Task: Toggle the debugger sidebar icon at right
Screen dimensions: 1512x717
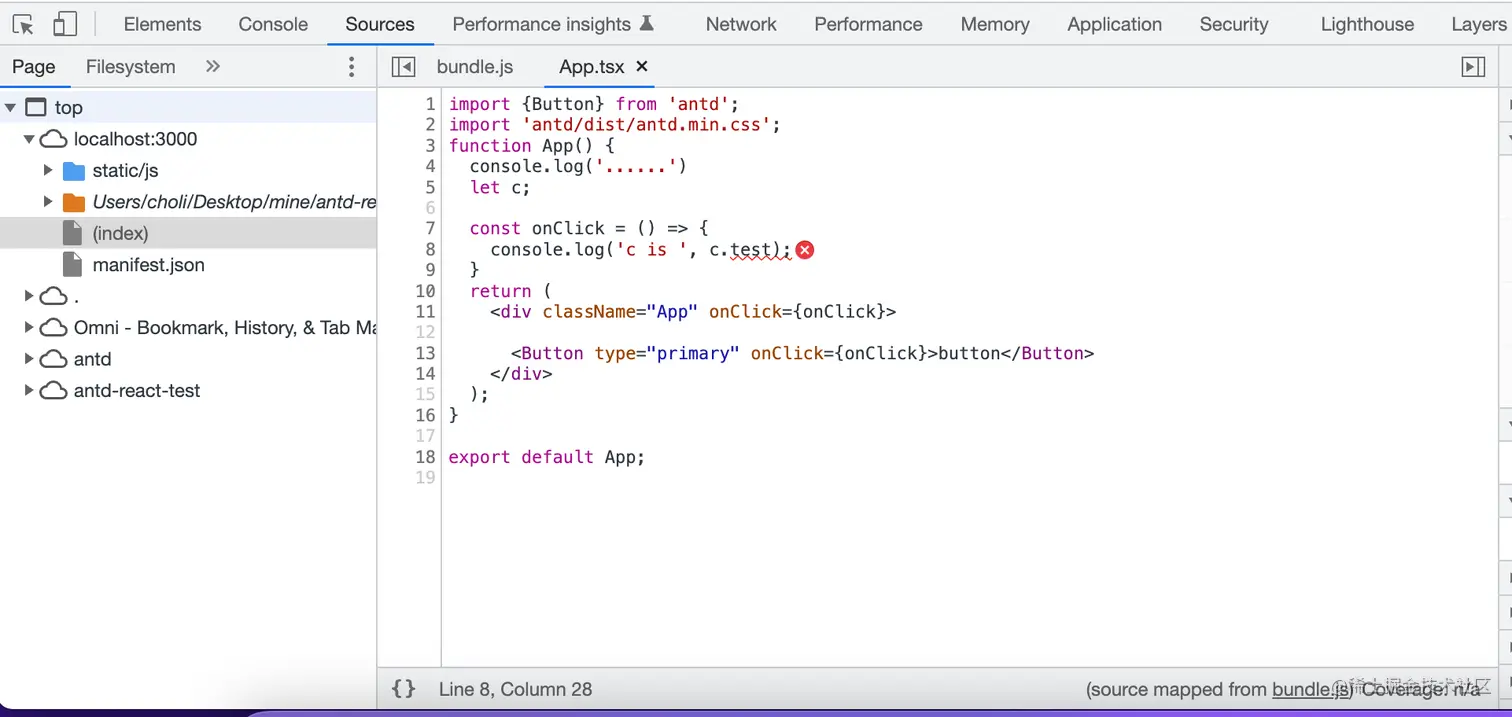Action: click(x=1473, y=67)
